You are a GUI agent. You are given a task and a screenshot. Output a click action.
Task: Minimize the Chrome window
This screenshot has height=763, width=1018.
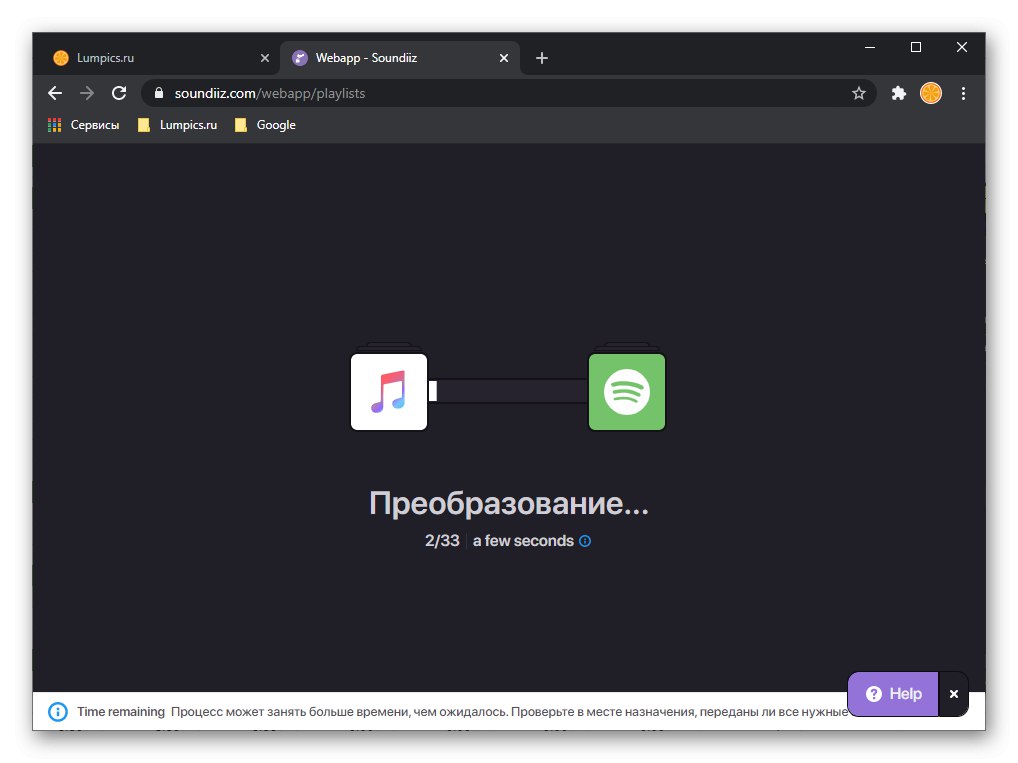870,47
